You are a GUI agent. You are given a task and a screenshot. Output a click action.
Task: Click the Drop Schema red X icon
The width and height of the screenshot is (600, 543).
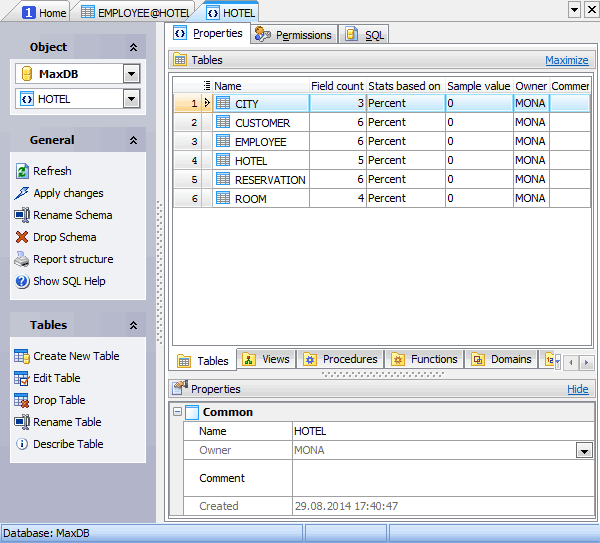[x=22, y=237]
